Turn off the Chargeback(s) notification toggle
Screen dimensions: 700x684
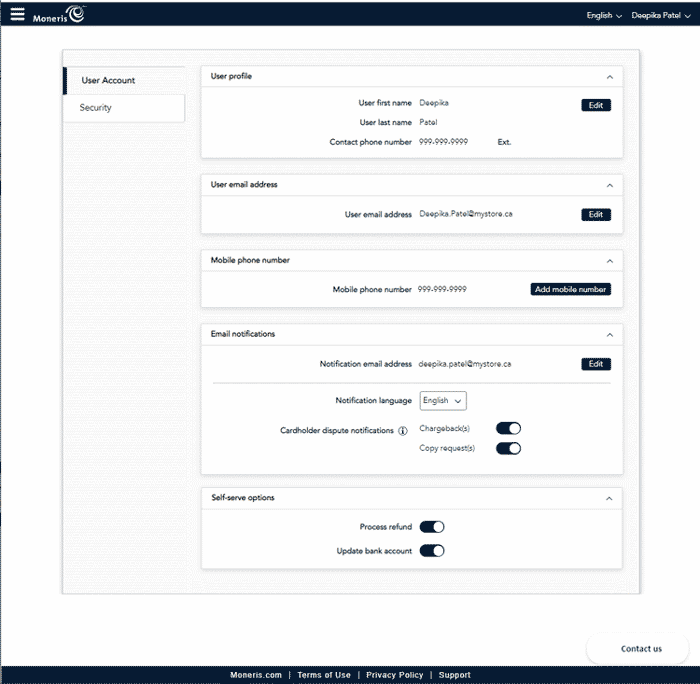(508, 429)
